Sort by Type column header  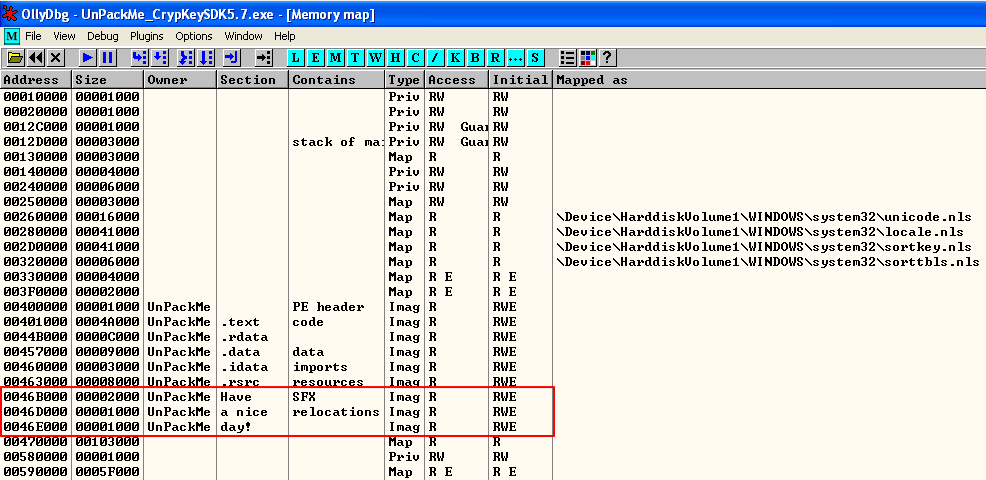click(x=406, y=80)
